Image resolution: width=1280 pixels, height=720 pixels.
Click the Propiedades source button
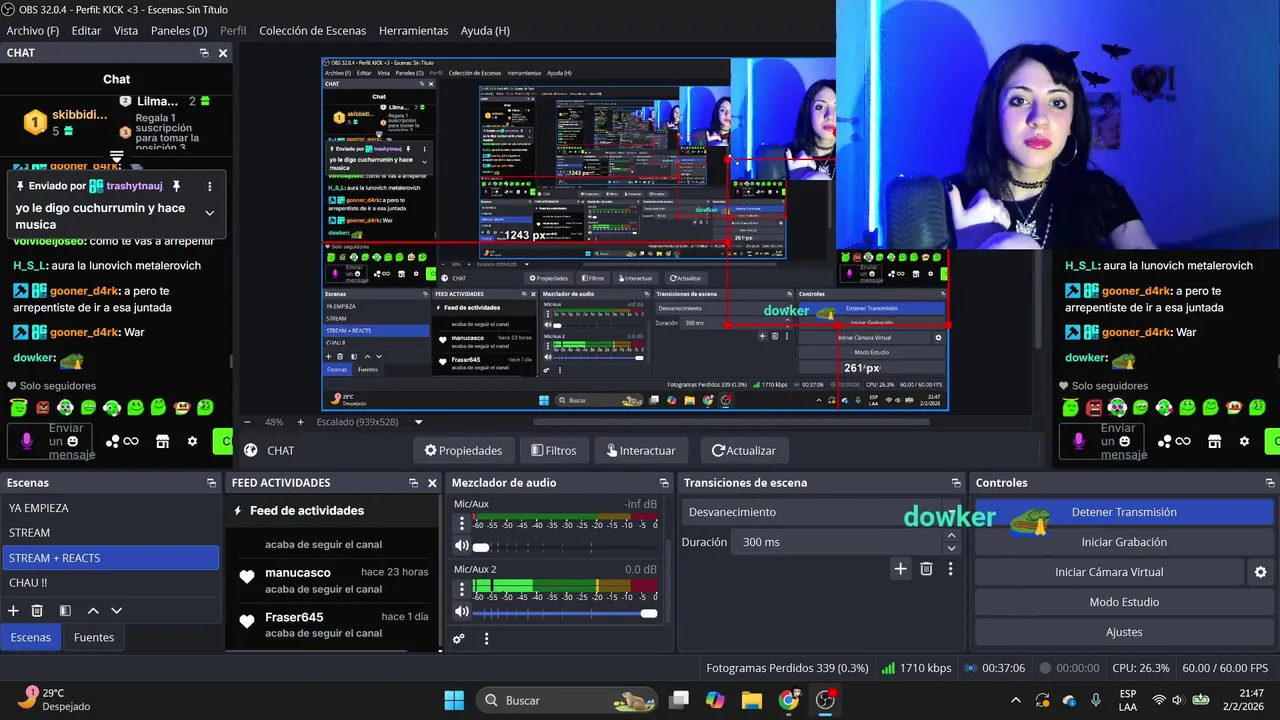click(x=464, y=450)
